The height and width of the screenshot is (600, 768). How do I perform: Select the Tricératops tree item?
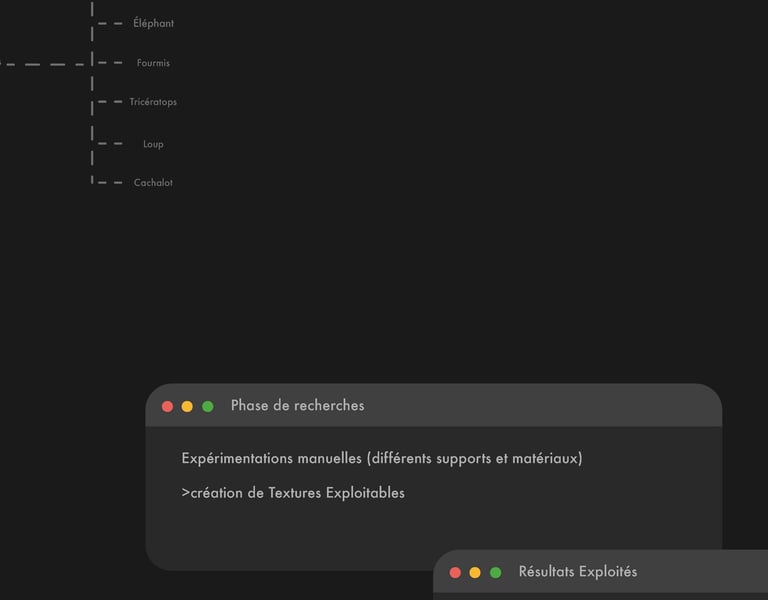click(153, 102)
